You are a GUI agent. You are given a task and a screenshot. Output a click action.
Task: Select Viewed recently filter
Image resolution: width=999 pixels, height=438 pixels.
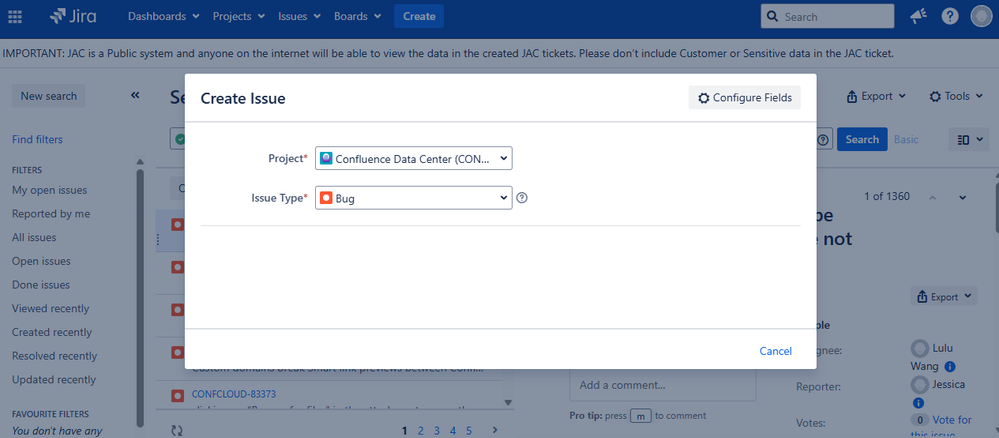pos(50,309)
